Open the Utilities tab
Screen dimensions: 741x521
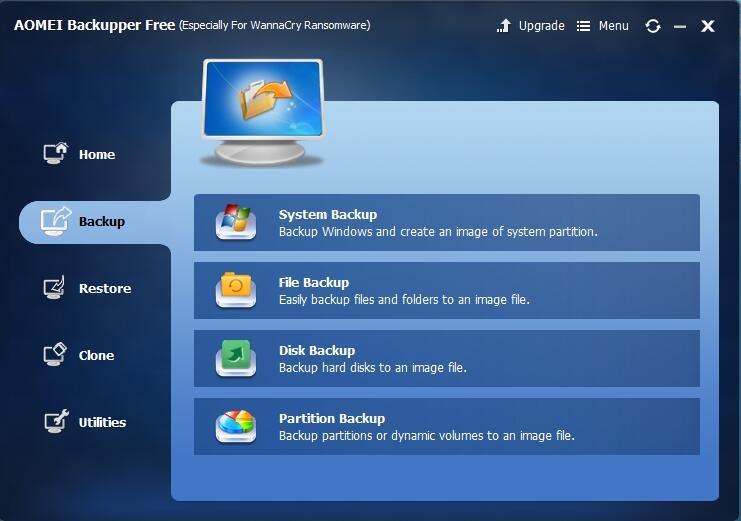pos(102,422)
